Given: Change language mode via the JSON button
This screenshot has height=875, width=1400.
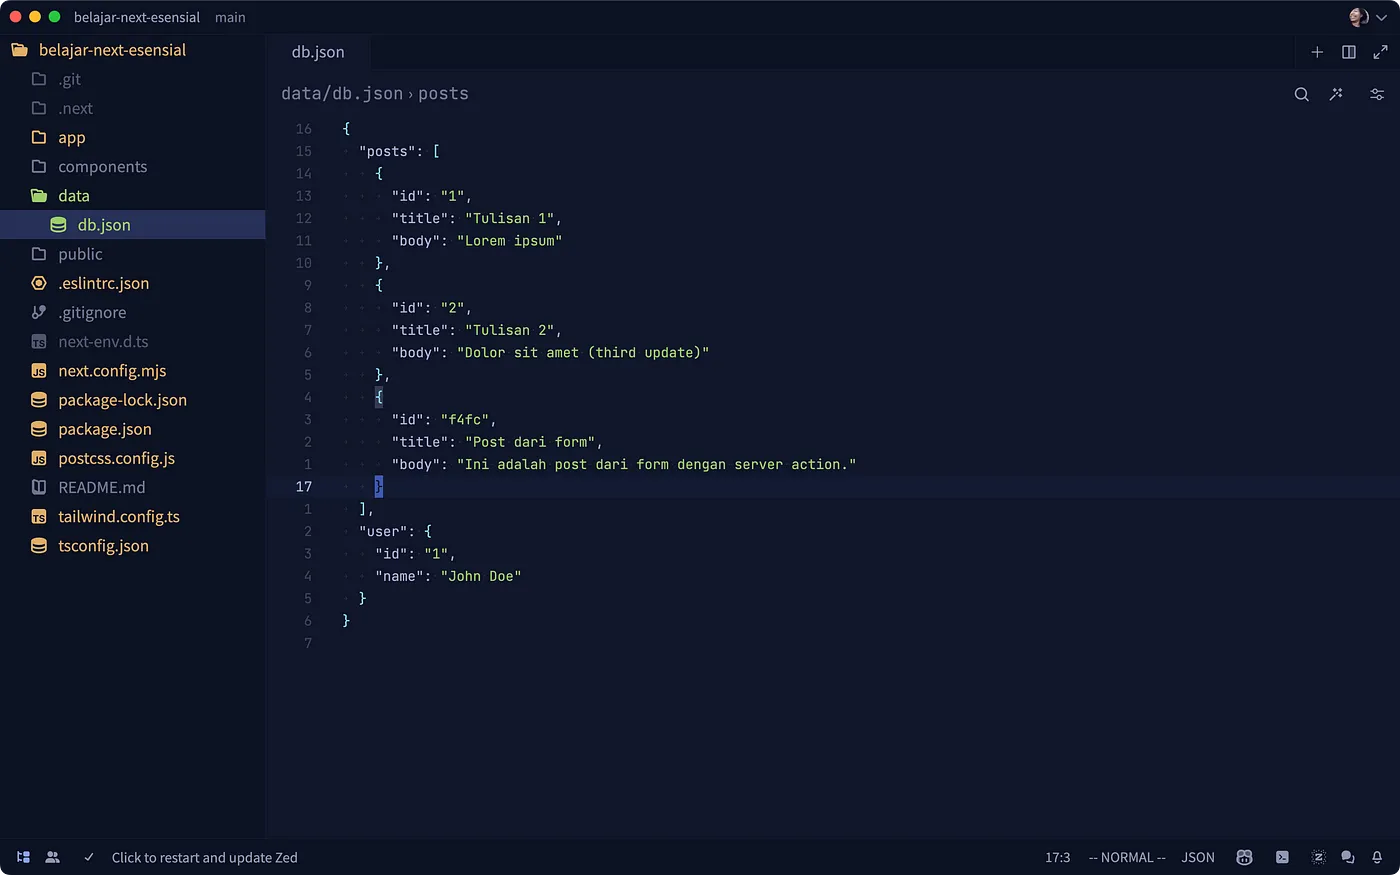Looking at the screenshot, I should point(1197,857).
